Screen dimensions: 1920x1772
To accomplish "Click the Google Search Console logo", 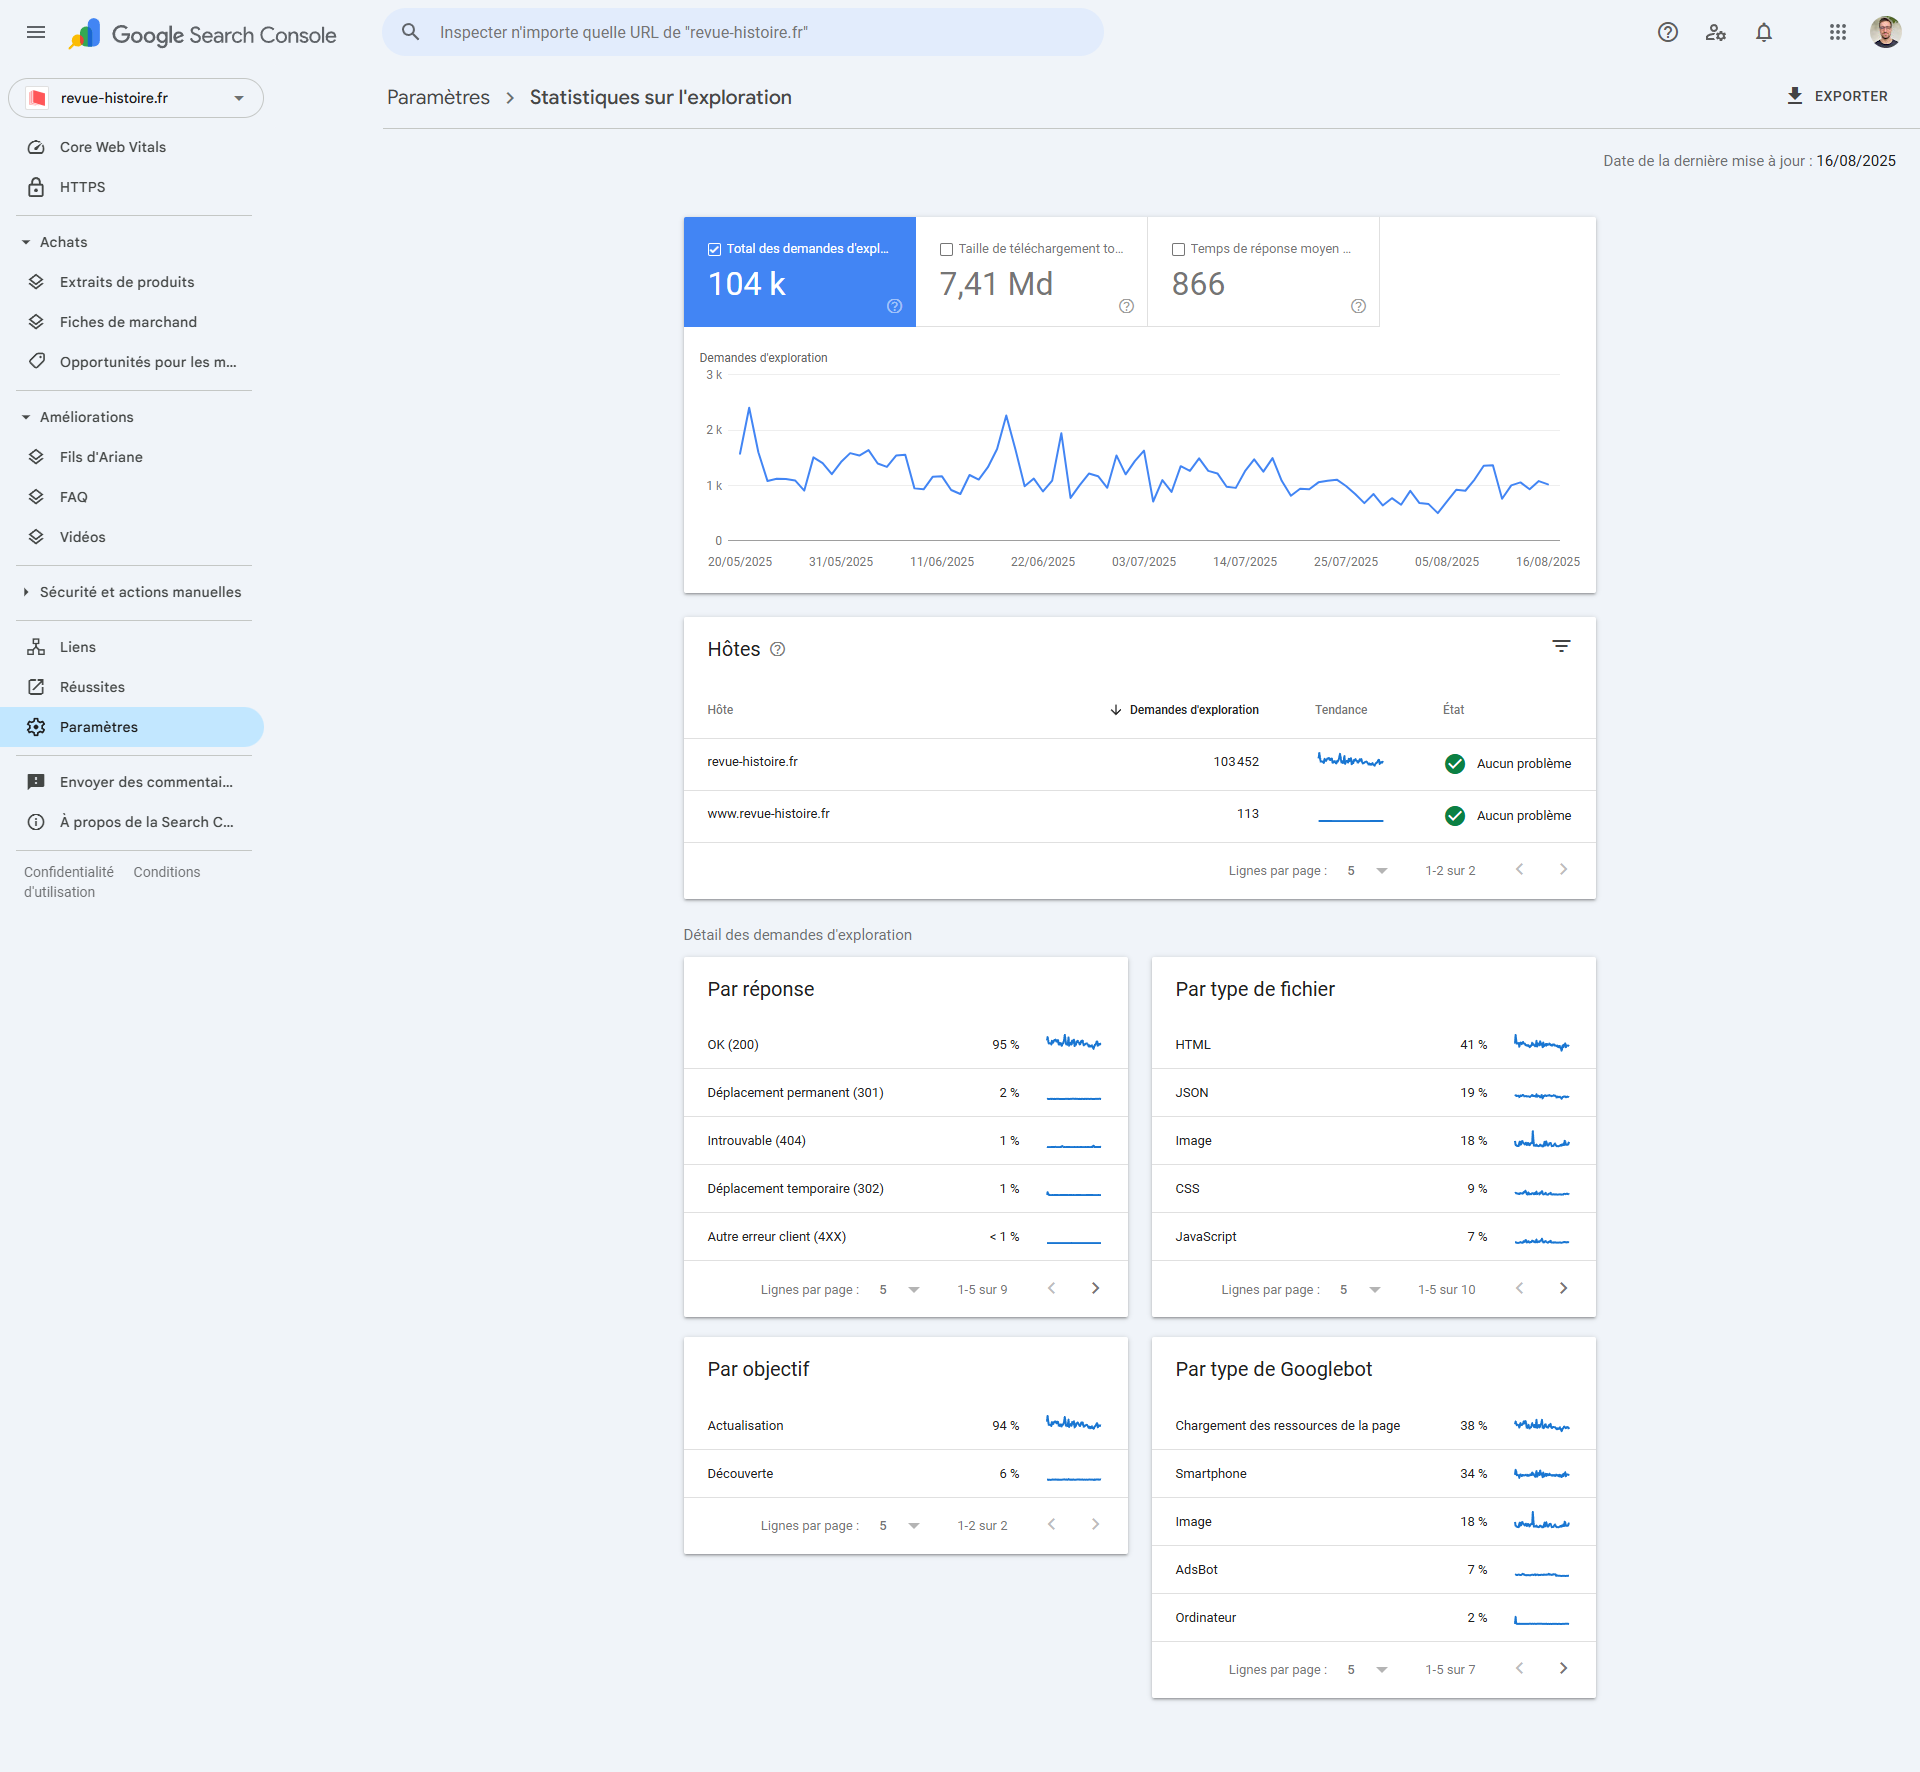I will click(203, 35).
